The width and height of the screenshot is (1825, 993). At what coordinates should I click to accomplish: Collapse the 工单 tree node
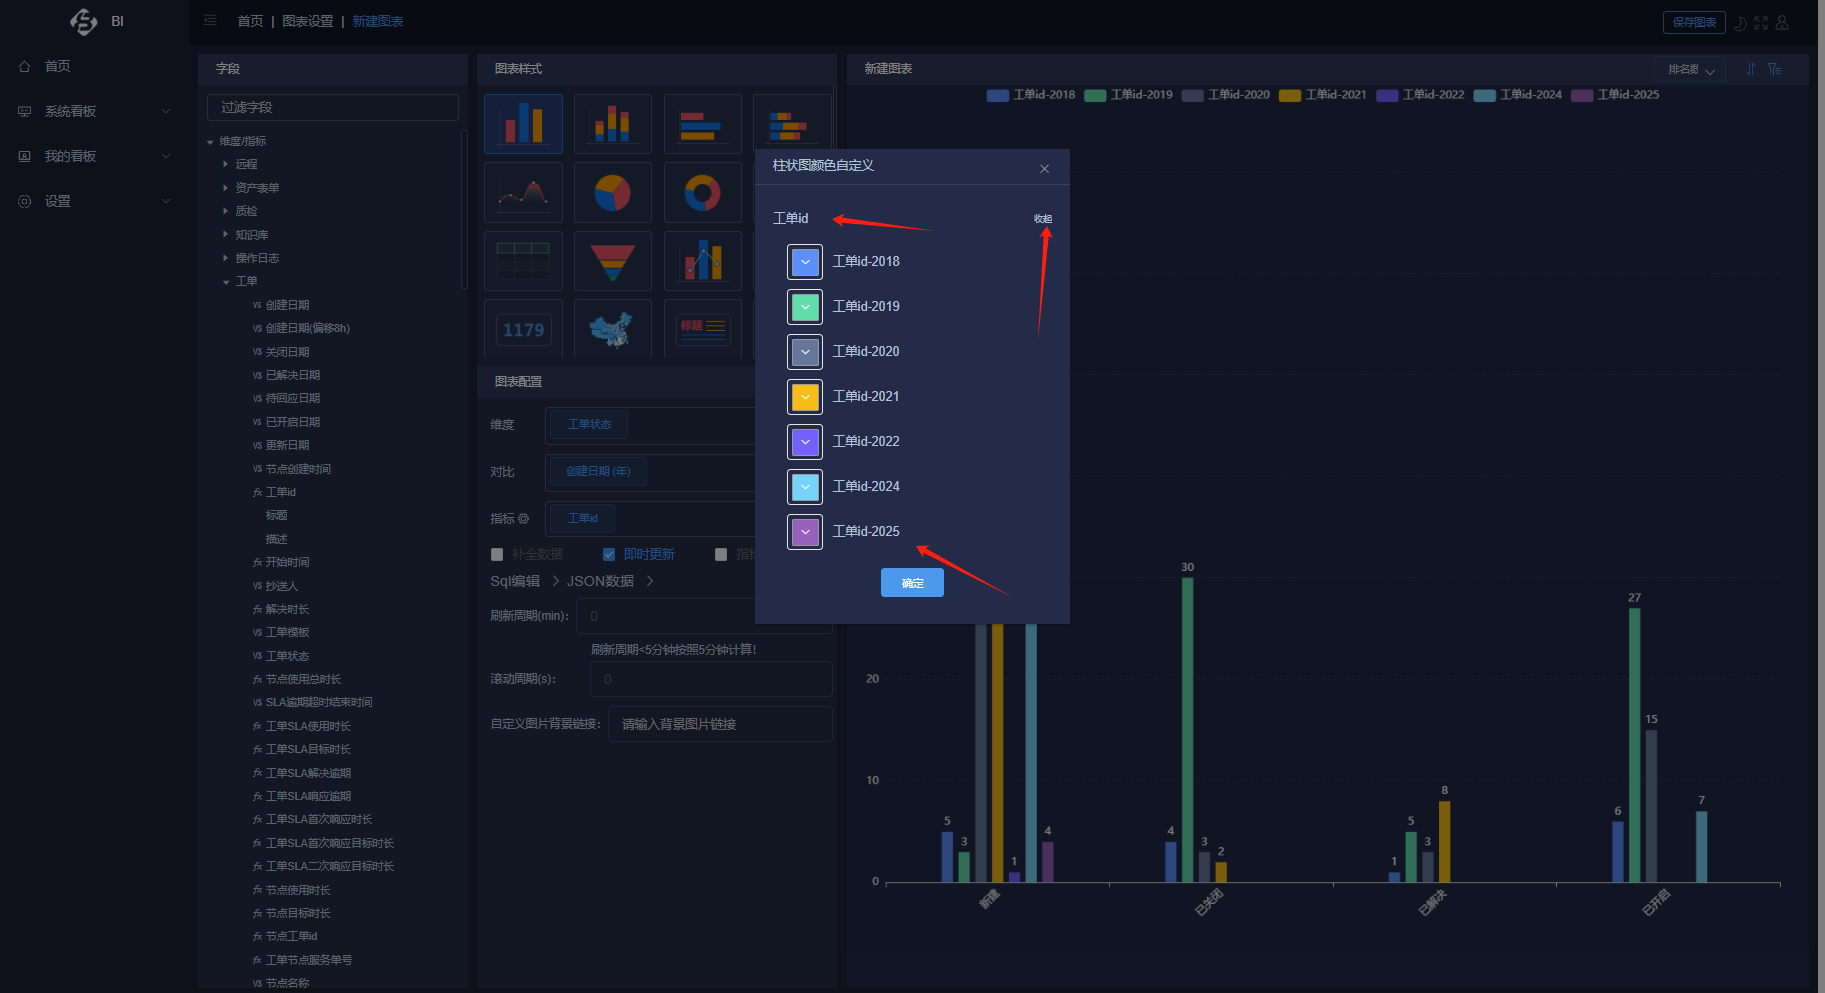pyautogui.click(x=226, y=282)
